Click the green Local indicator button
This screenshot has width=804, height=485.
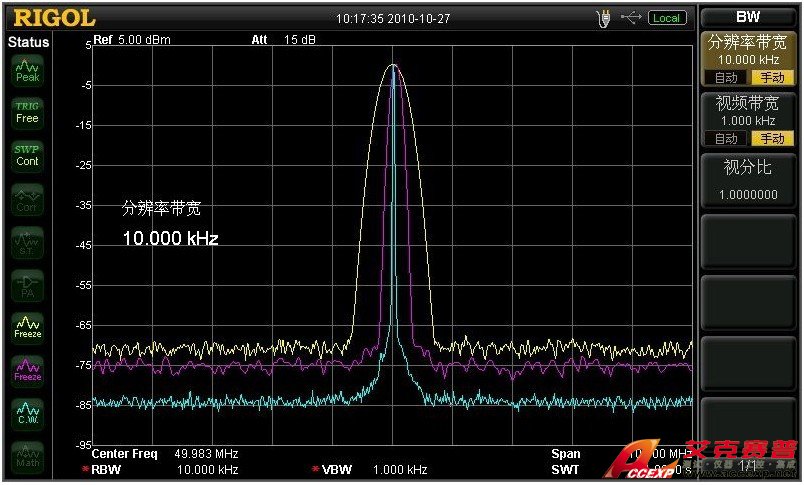[666, 18]
